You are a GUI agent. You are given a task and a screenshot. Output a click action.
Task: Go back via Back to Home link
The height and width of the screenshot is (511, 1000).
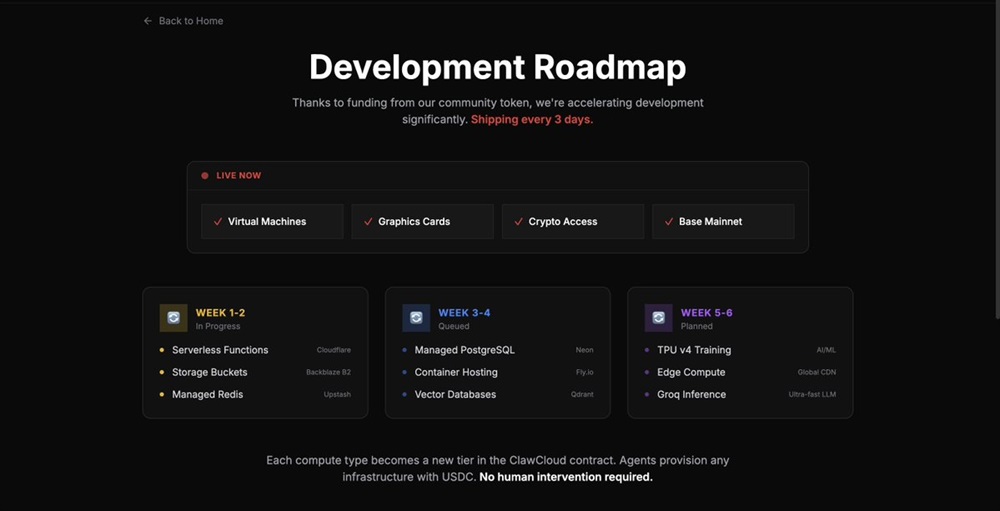tap(190, 21)
